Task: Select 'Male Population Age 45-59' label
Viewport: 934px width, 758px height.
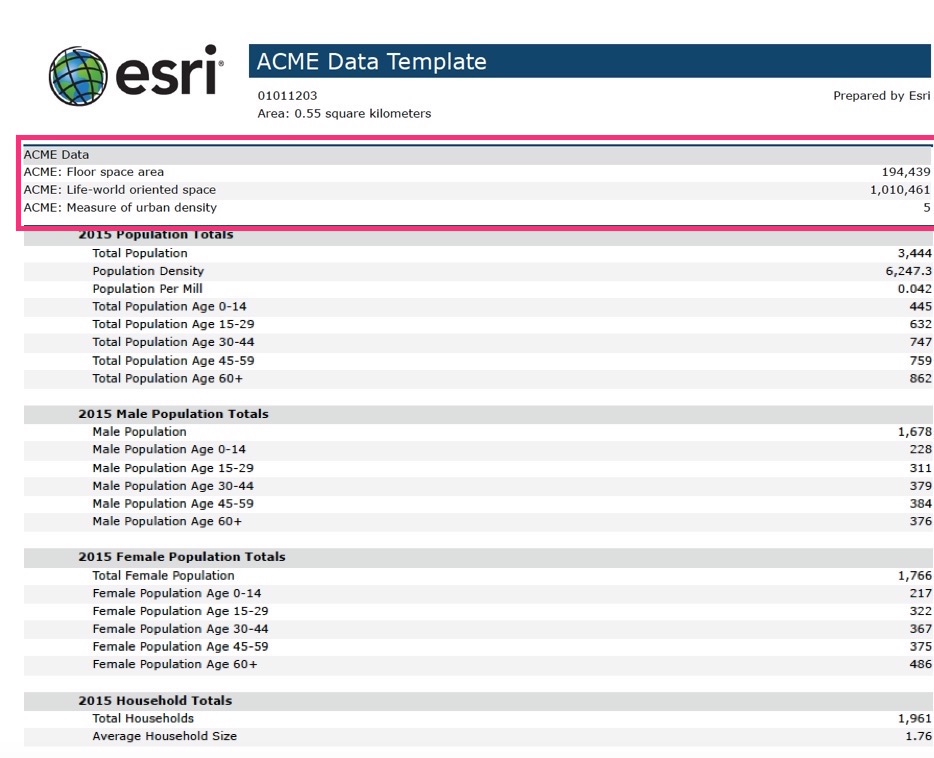Action: pos(173,504)
